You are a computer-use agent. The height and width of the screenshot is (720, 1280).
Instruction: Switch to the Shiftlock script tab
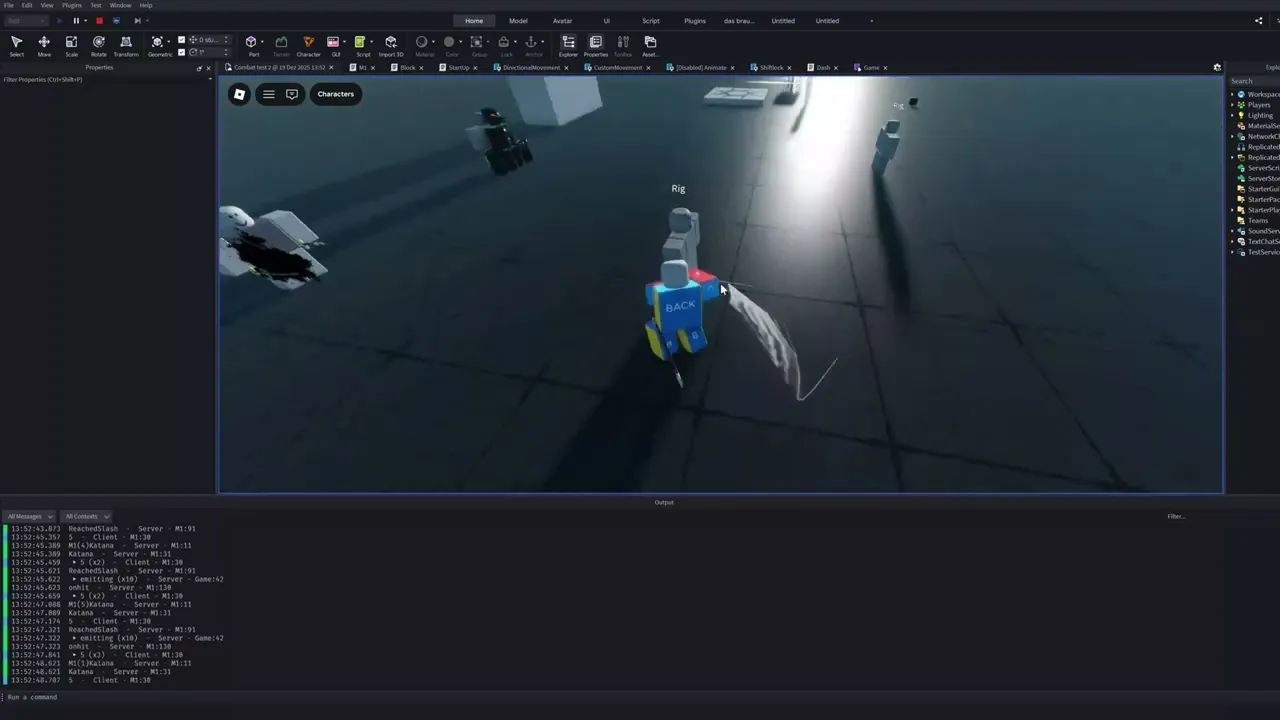[x=771, y=68]
